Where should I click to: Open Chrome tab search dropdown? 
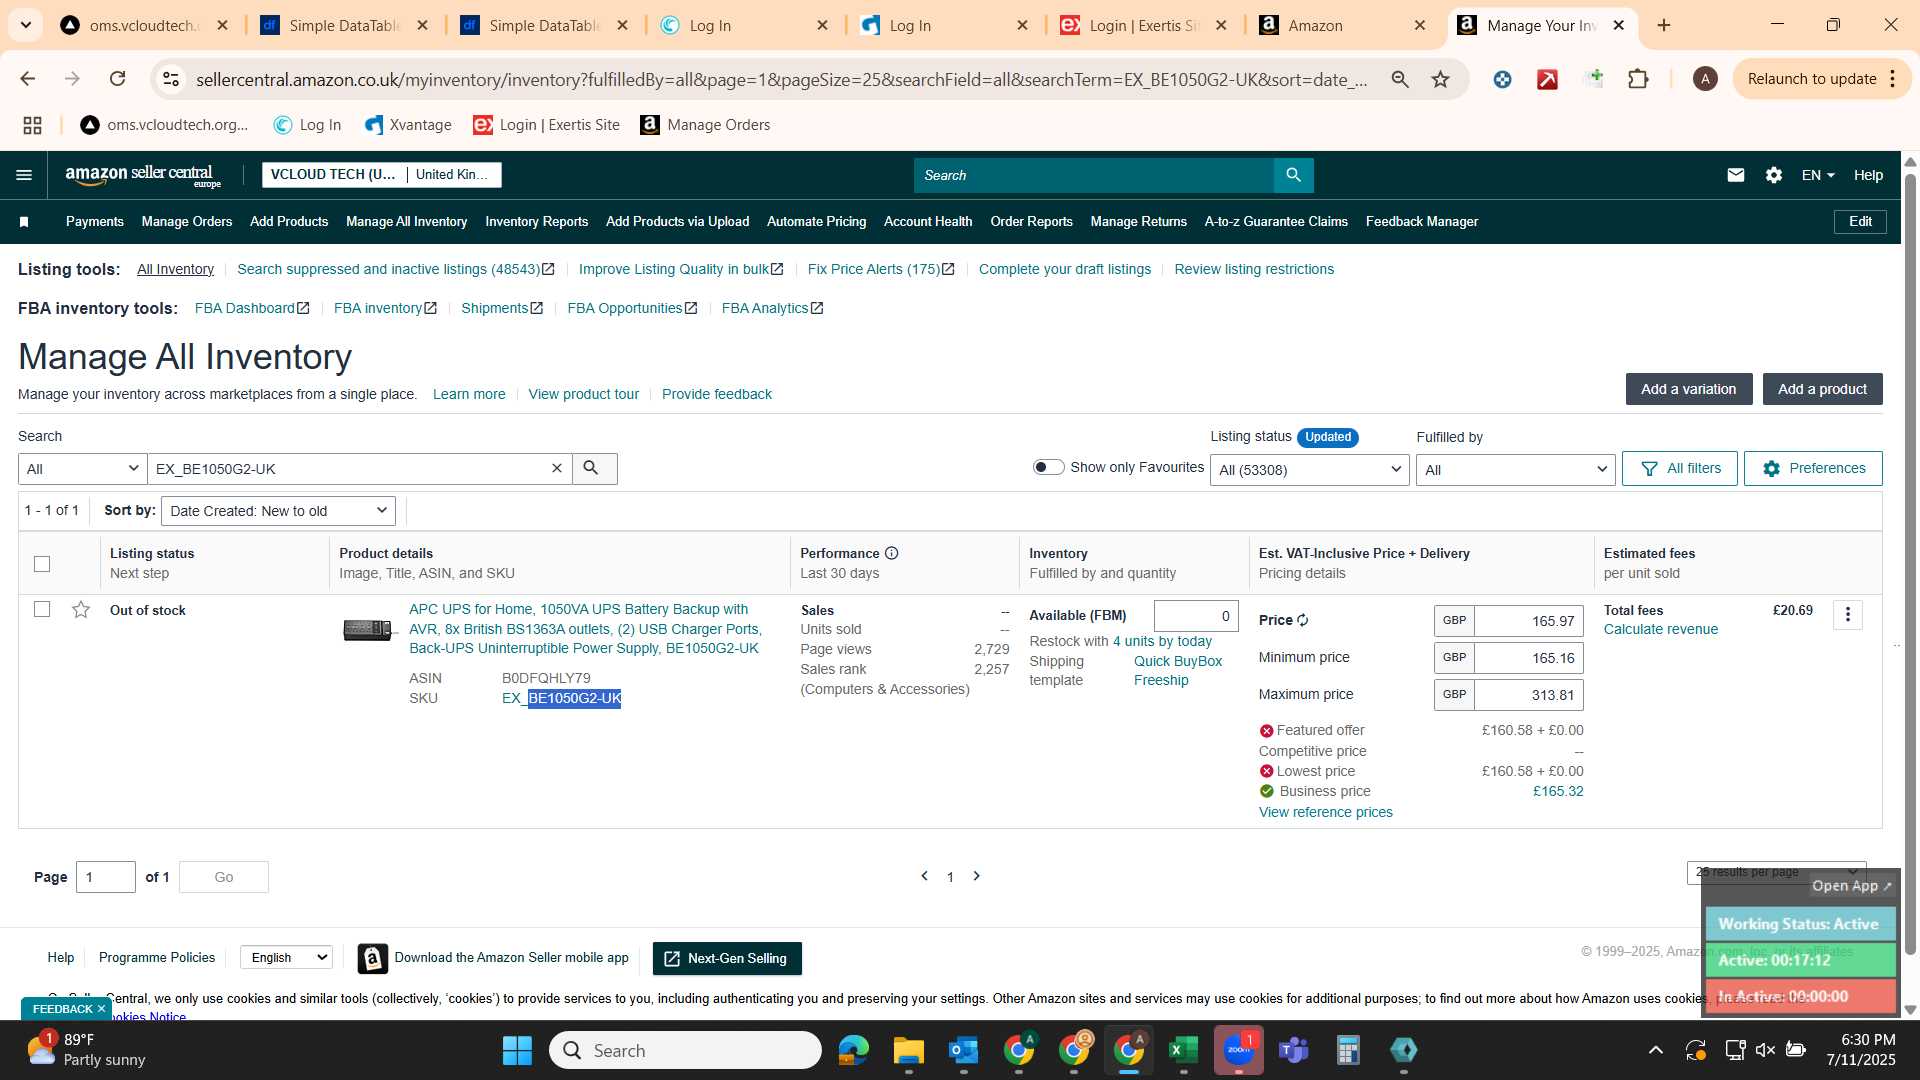25,25
